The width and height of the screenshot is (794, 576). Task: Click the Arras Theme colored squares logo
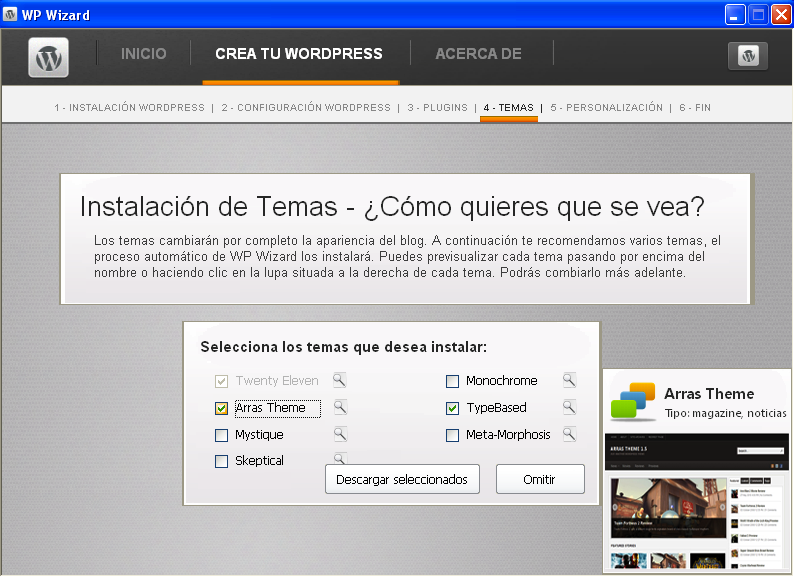click(x=633, y=401)
